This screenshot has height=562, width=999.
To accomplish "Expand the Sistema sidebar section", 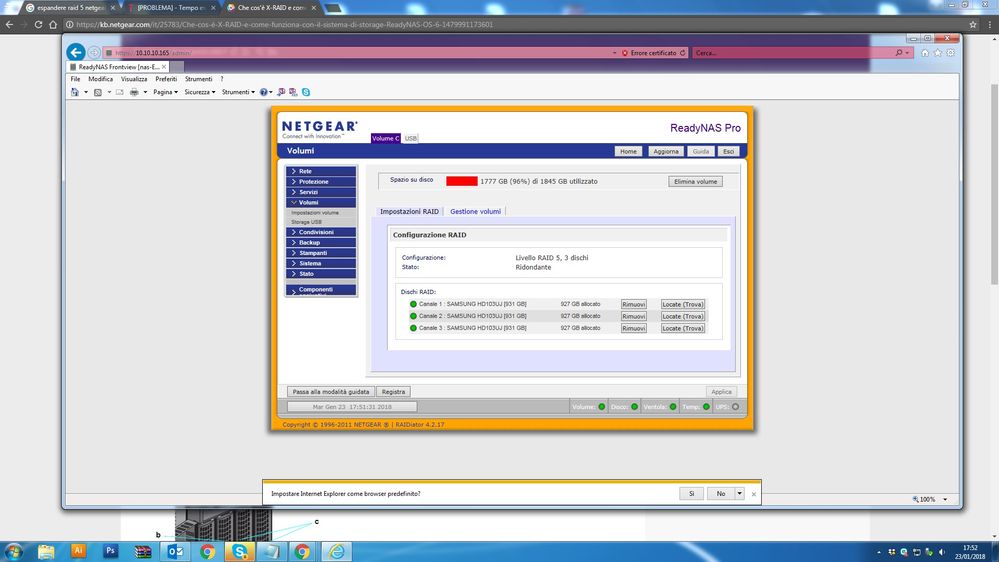I will pos(321,263).
